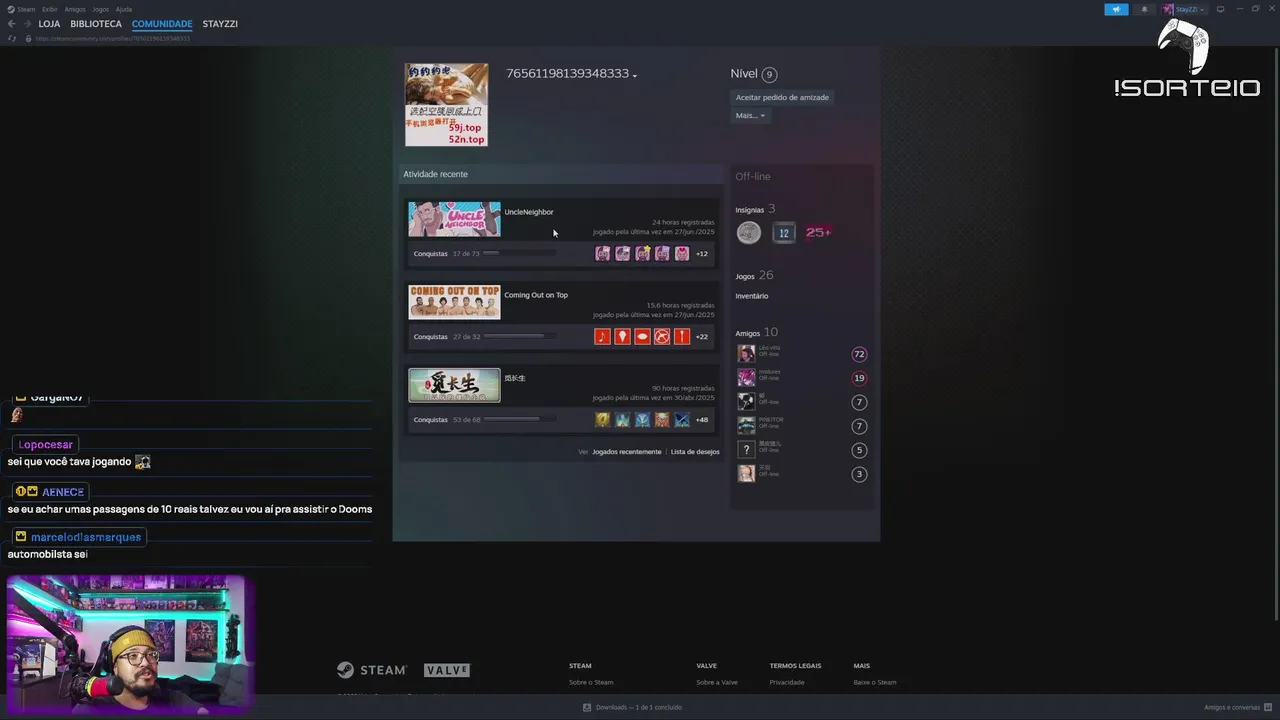The height and width of the screenshot is (720, 1280).
Task: Click Coming Out on Top achievements progress bar
Action: (x=519, y=337)
